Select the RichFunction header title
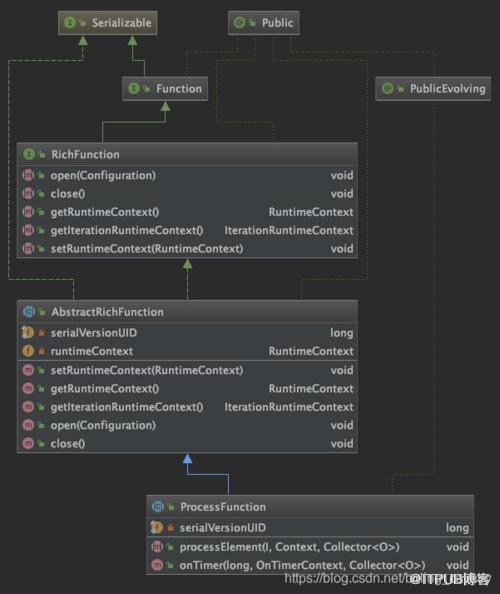 pos(85,155)
